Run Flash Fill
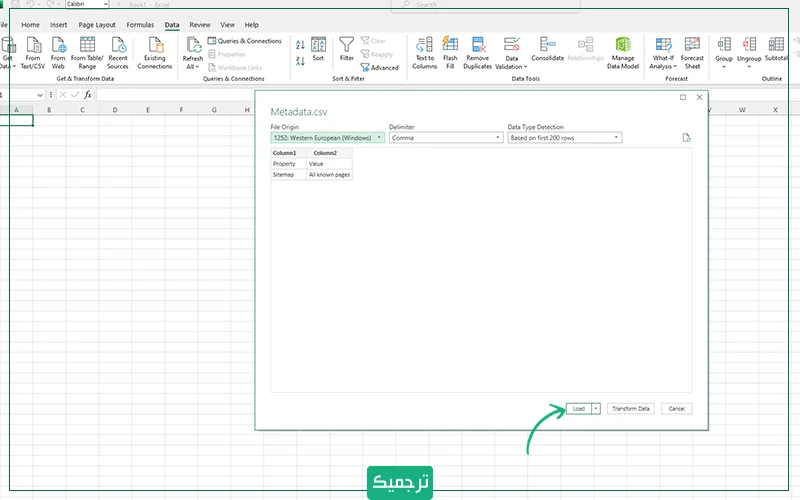 coord(450,53)
